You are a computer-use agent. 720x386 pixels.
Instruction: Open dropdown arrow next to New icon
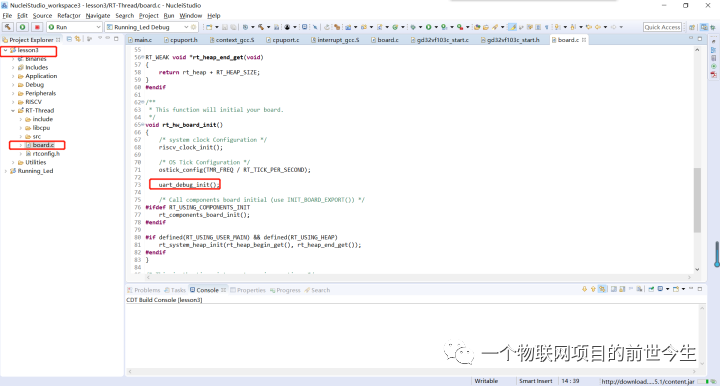coord(217,28)
